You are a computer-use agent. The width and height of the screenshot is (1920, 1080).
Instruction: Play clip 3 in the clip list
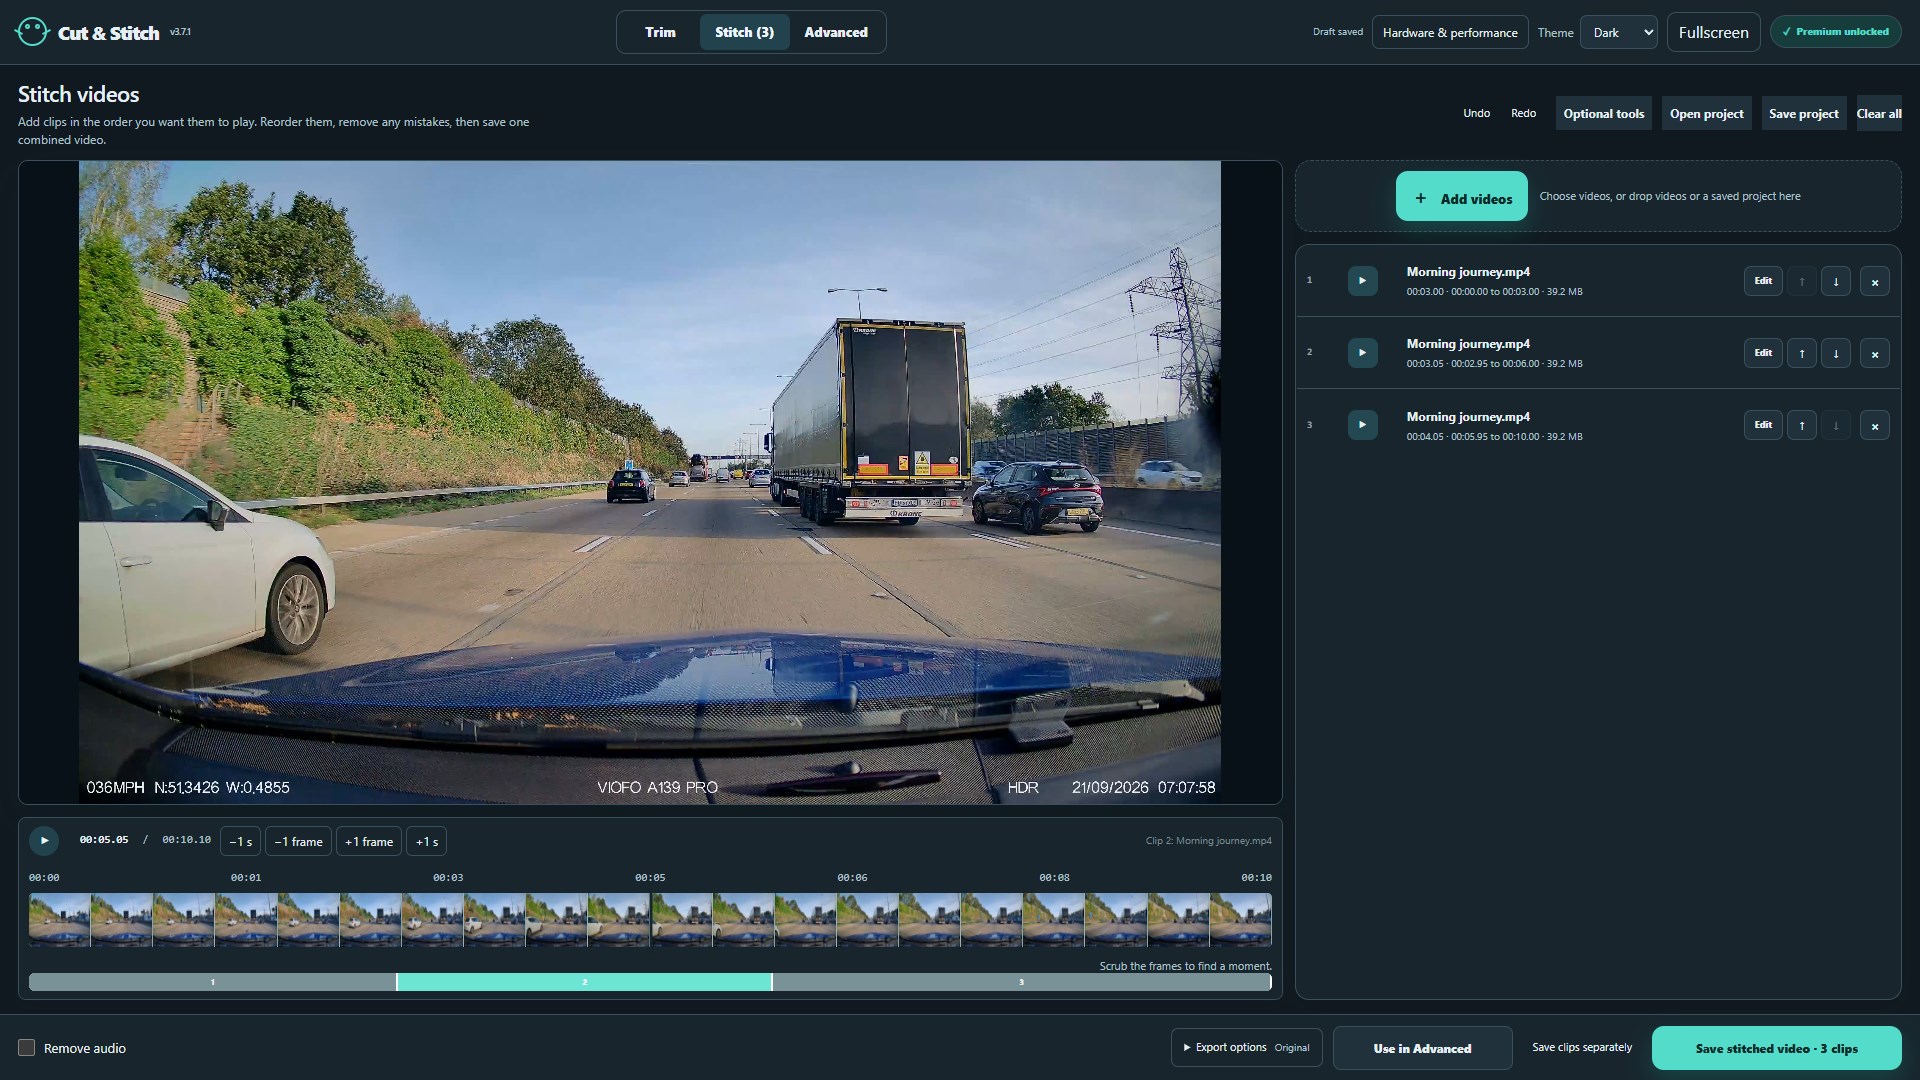(1362, 425)
